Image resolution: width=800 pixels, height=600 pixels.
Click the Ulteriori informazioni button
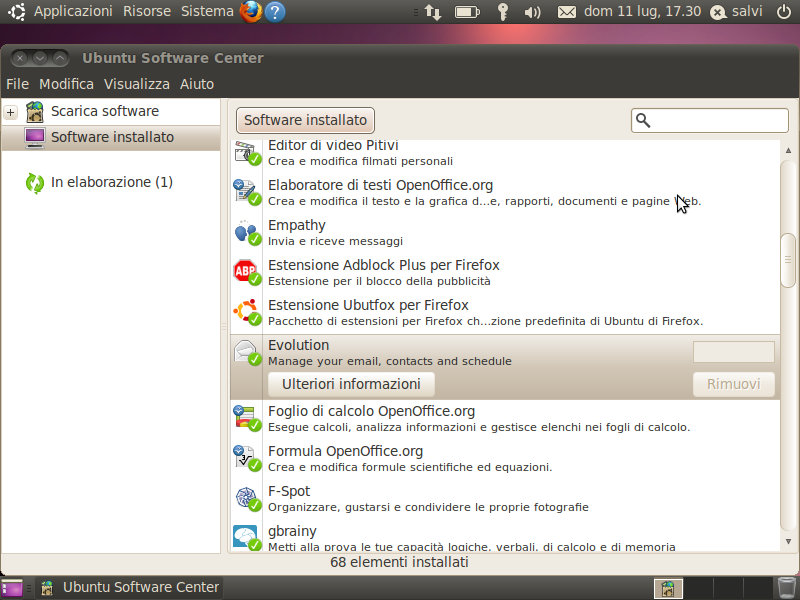pyautogui.click(x=352, y=384)
